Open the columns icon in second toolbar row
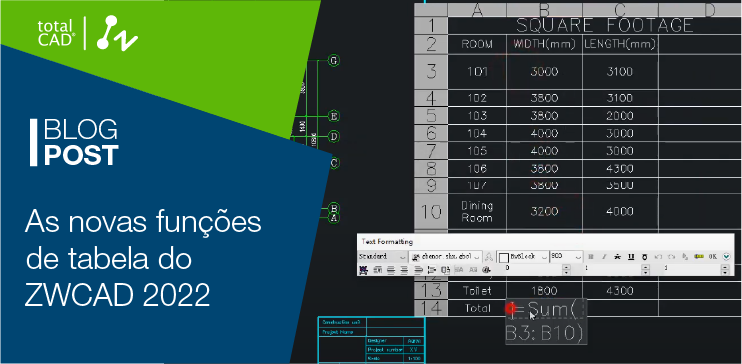The width and height of the screenshot is (742, 364). coord(363,270)
